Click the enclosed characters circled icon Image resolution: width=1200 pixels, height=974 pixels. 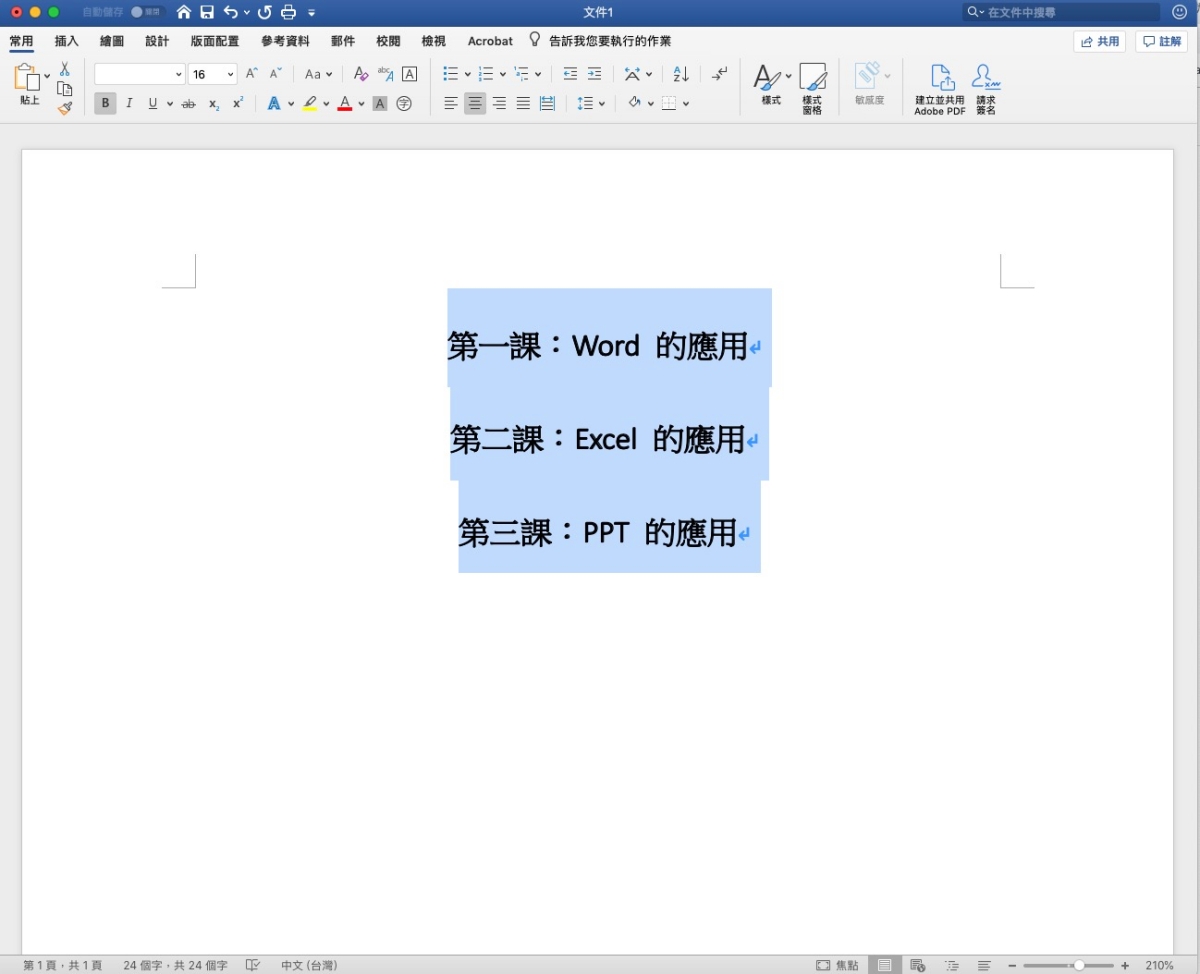click(404, 103)
